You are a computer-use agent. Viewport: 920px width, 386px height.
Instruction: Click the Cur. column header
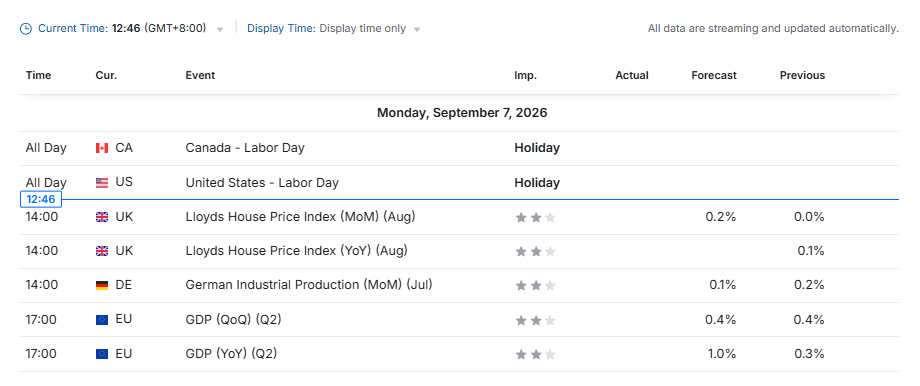pos(106,75)
